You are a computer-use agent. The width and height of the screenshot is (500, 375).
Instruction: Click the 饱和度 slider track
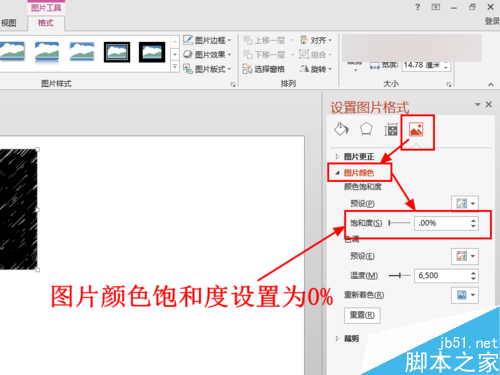399,223
